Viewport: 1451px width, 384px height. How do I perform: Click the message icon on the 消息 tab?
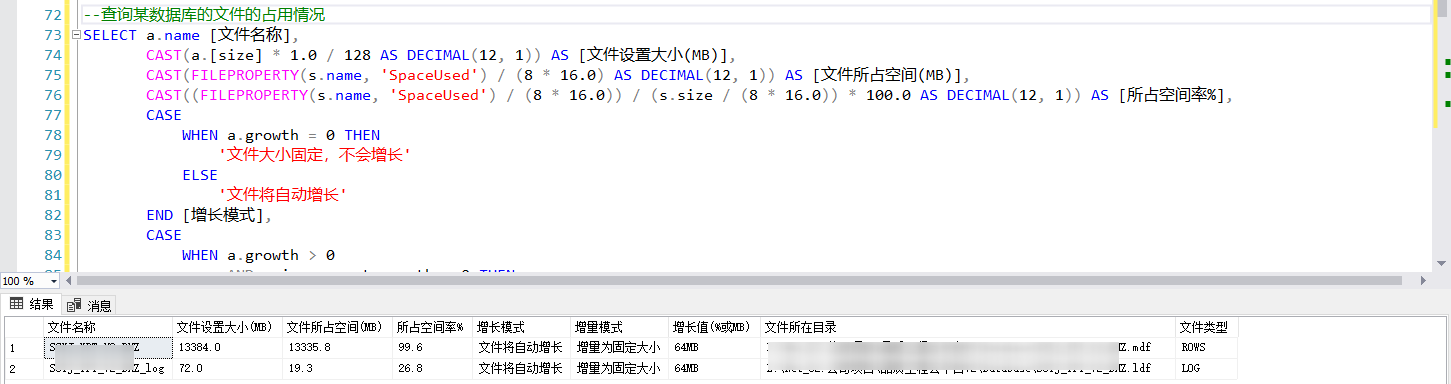click(74, 305)
